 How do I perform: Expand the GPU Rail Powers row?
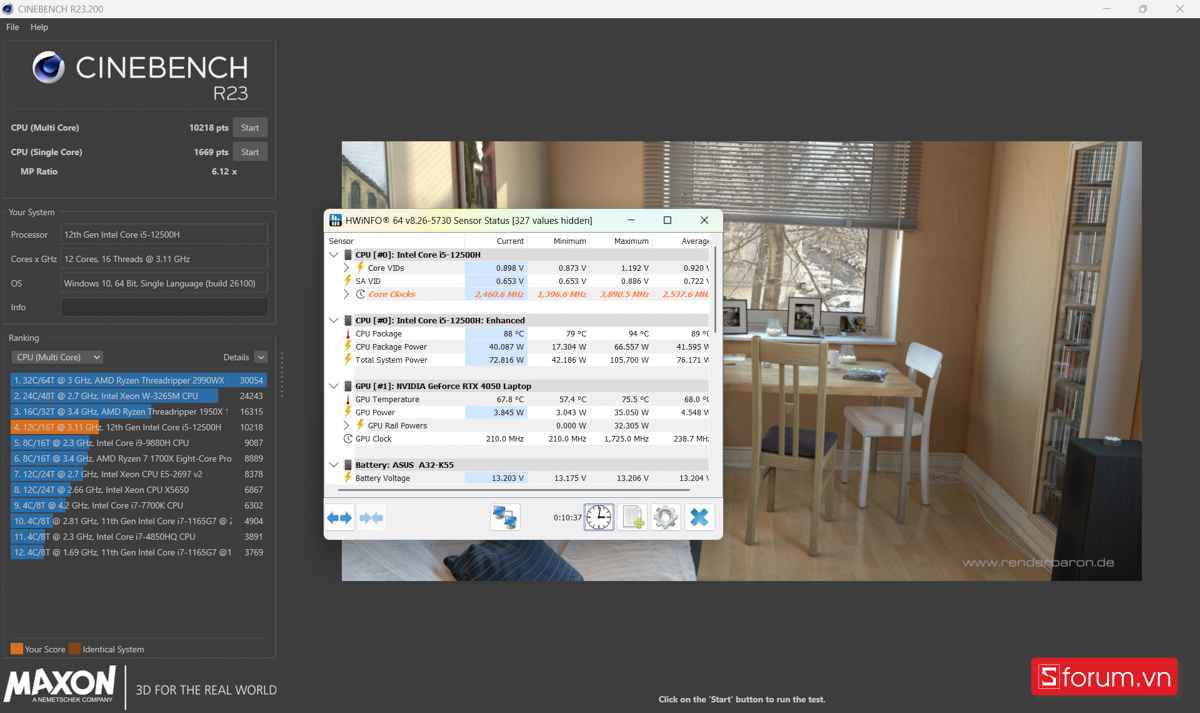(x=347, y=425)
